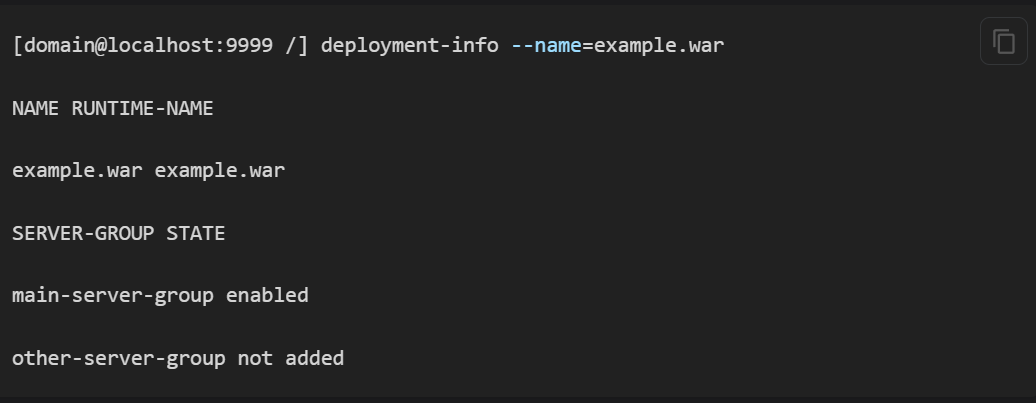Click the deployment-info command text
Screen dimensions: 1036x403
point(409,47)
